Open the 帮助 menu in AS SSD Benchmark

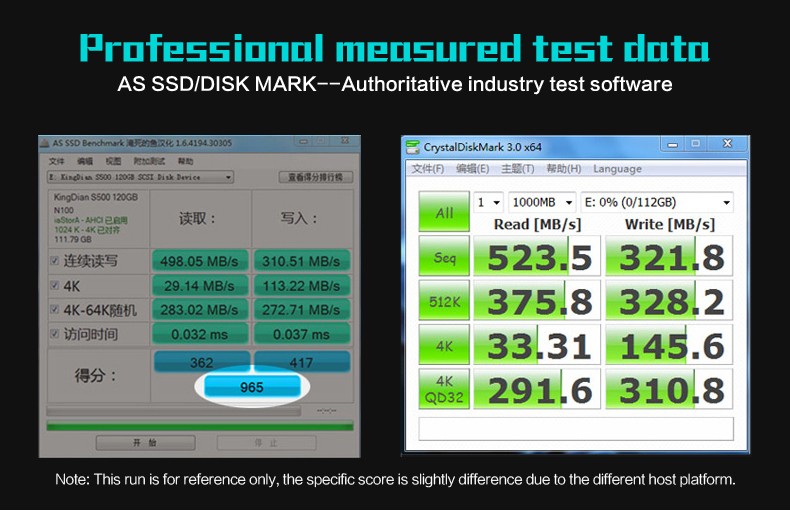[185, 161]
